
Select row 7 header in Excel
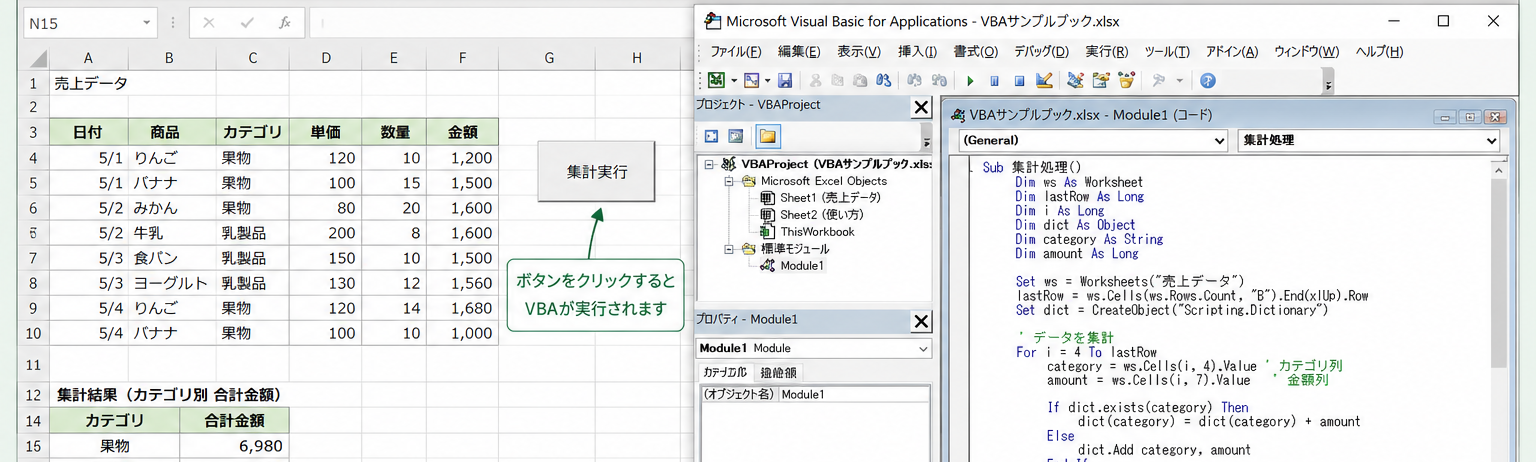tap(34, 260)
